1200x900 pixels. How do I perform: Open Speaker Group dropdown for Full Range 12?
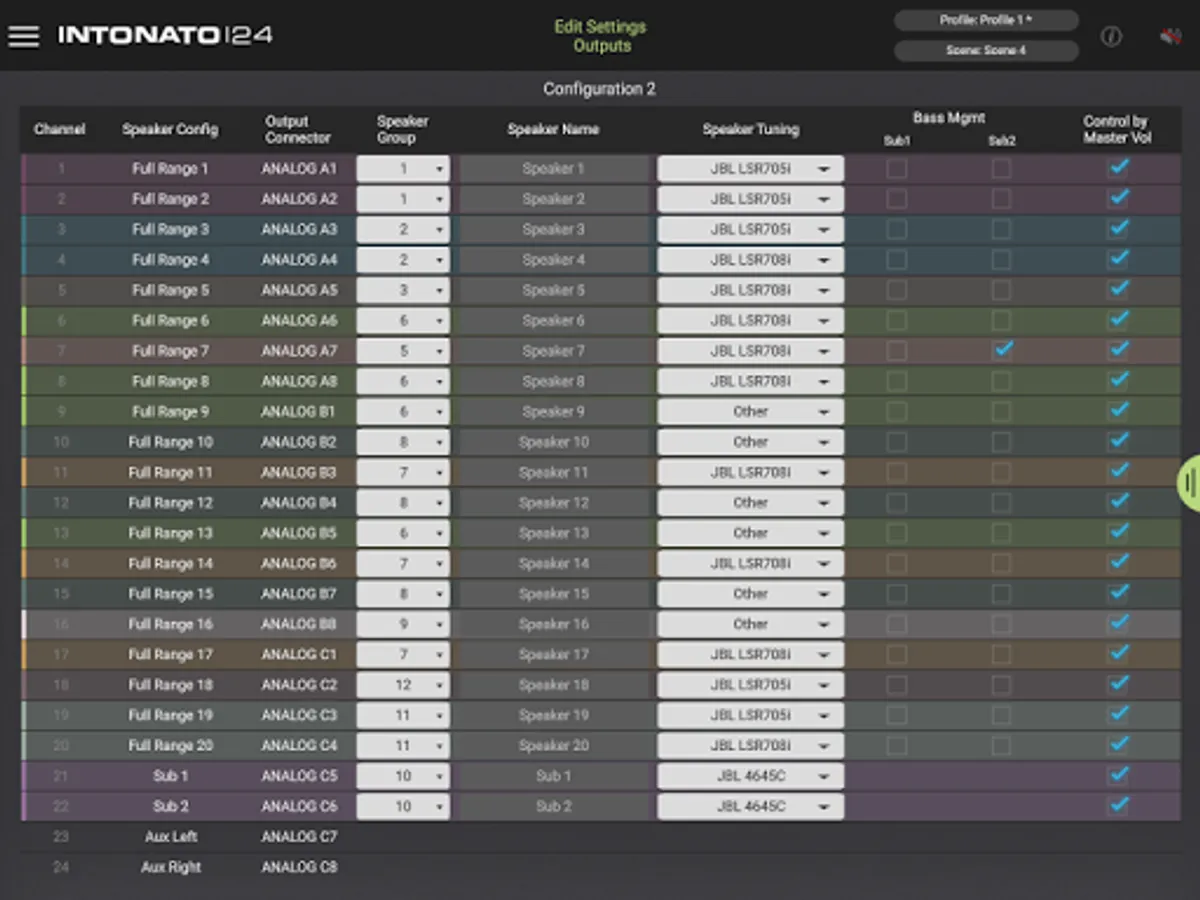coord(403,503)
